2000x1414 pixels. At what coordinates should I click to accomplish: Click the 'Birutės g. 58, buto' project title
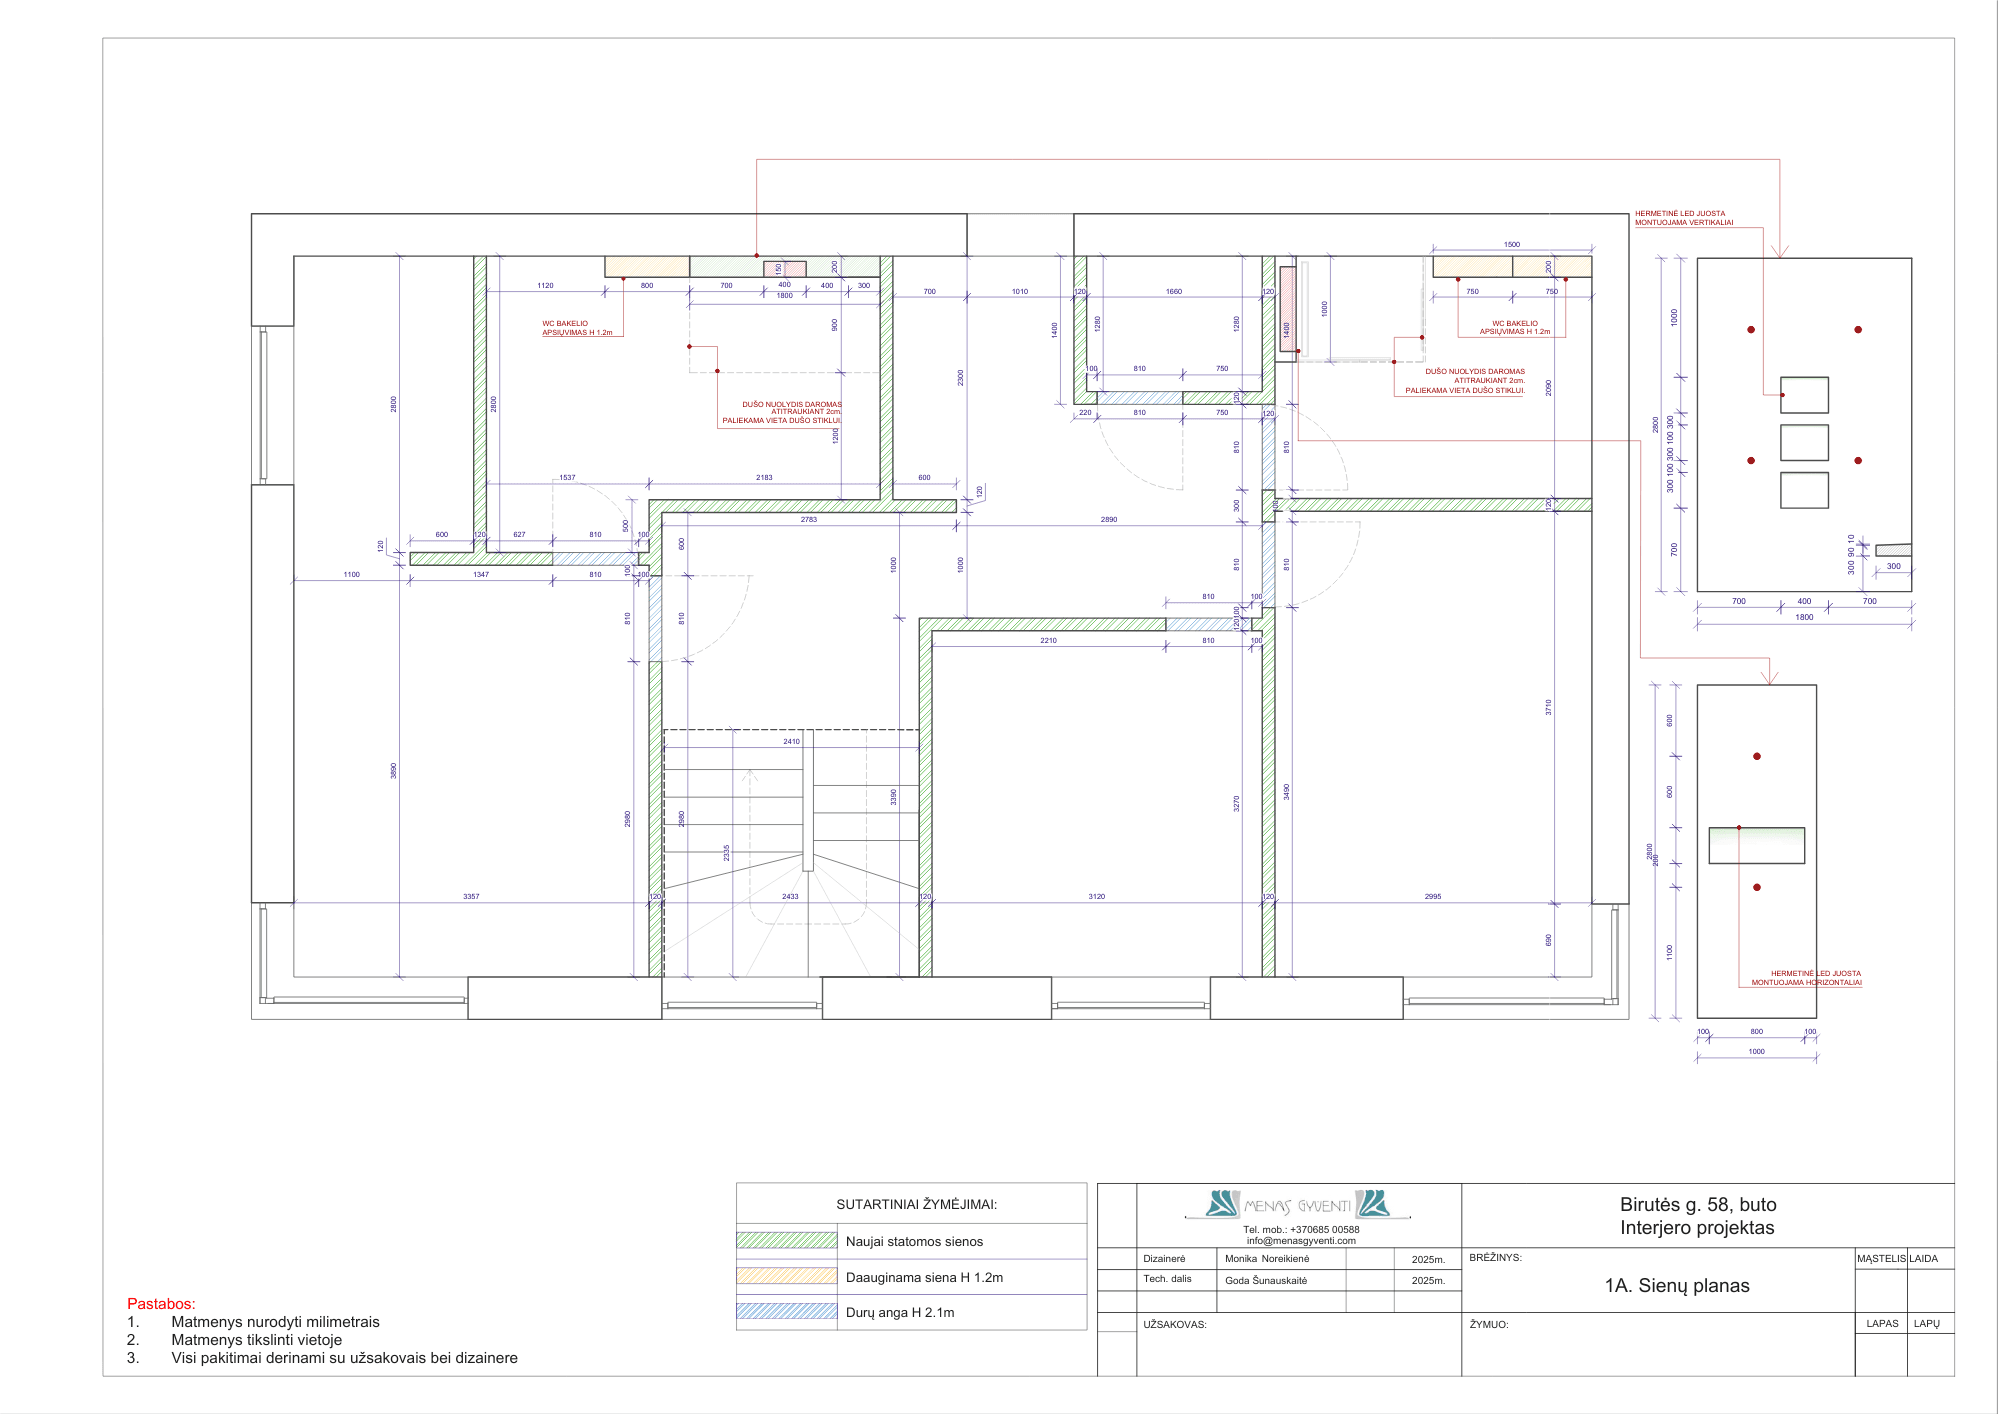coord(1697,1204)
